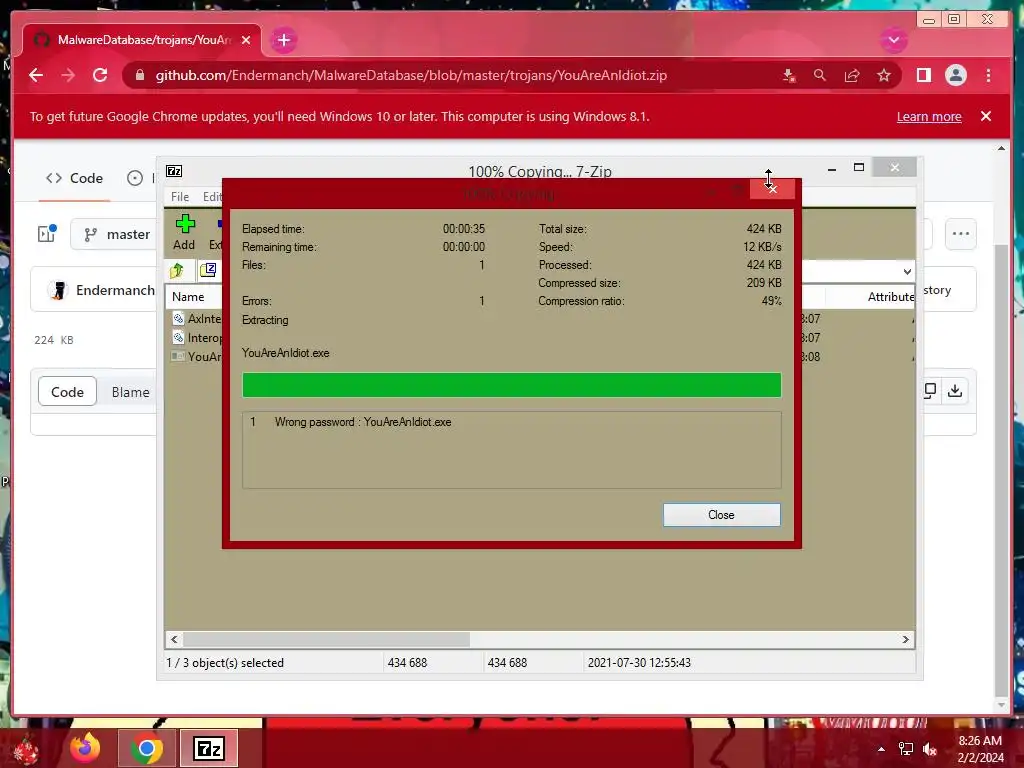The image size is (1024, 768).
Task: Open the Chrome profile avatar
Action: 955,76
